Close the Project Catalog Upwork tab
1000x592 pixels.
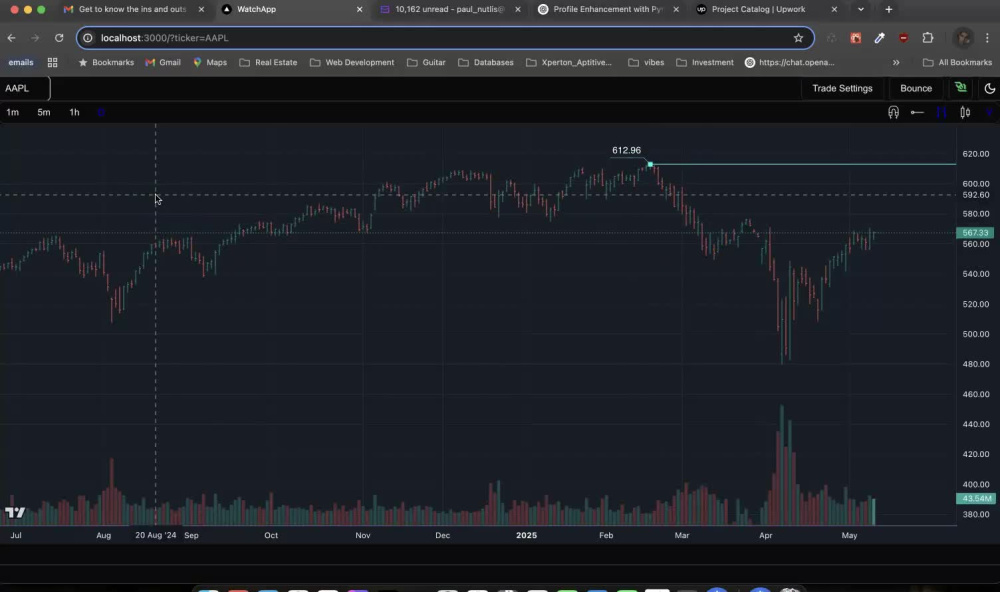(x=834, y=10)
